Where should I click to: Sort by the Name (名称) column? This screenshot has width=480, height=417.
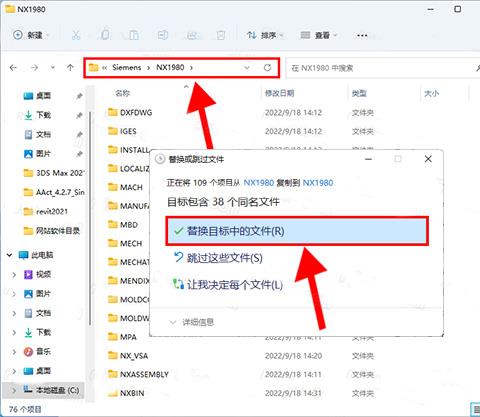(122, 93)
